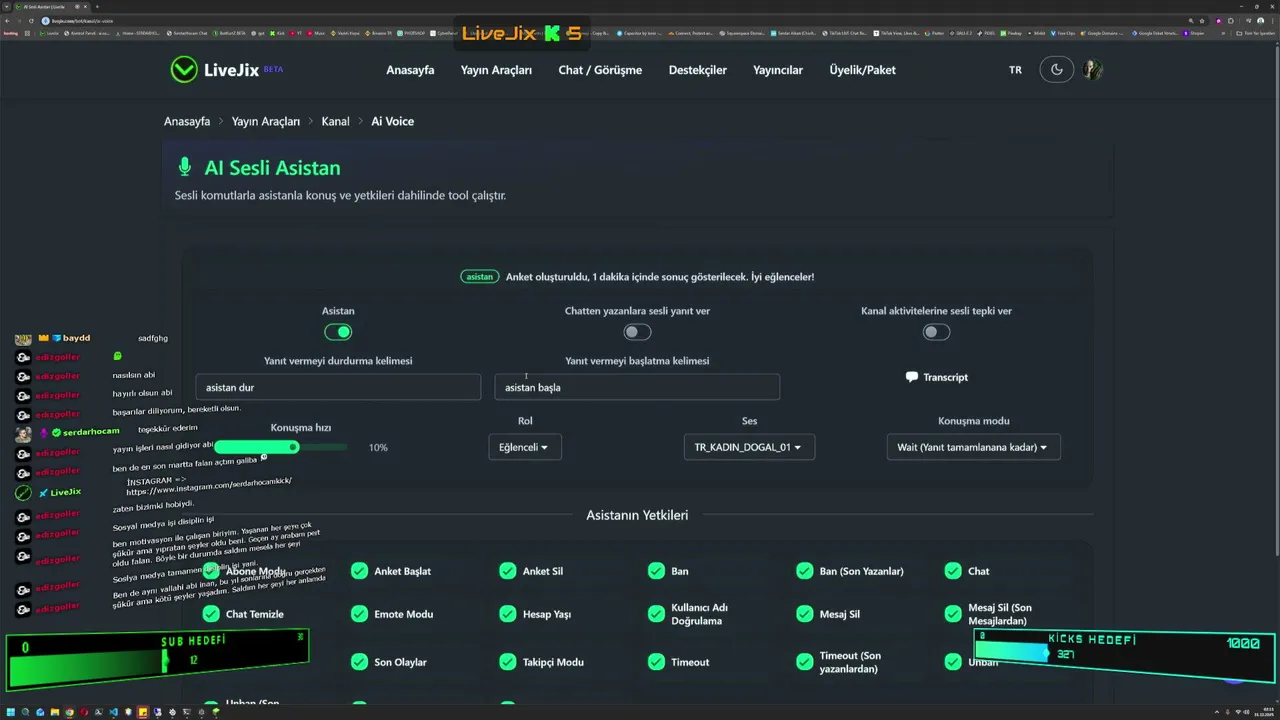Open Yayın Araçları nav menu
Image resolution: width=1280 pixels, height=720 pixels.
496,70
